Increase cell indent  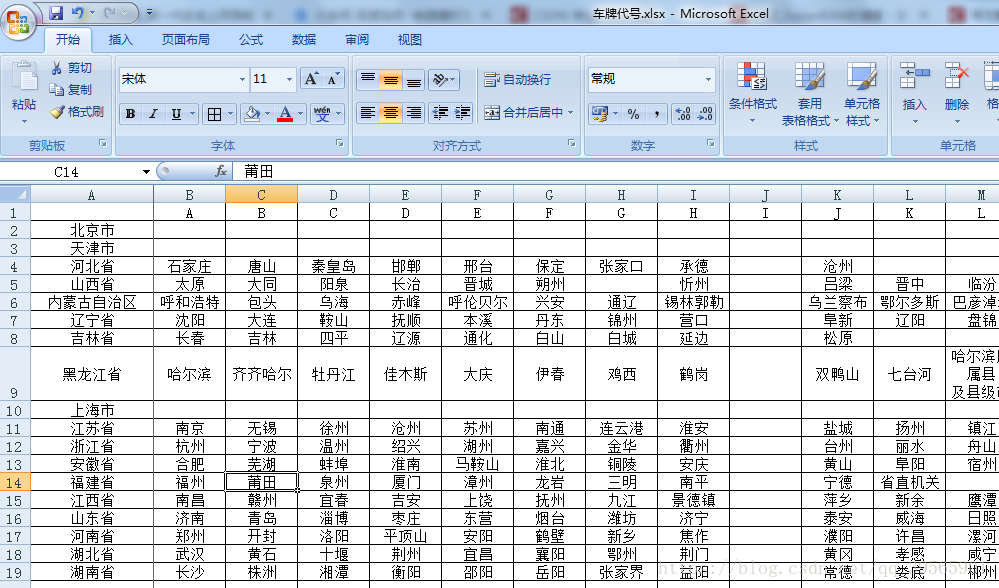[463, 113]
